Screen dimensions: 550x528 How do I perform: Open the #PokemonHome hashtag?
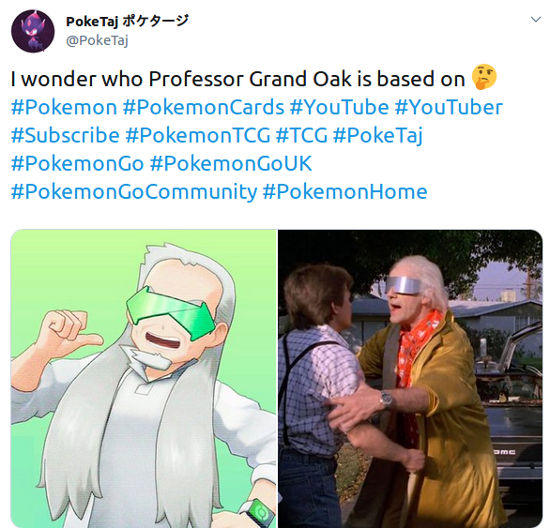345,192
